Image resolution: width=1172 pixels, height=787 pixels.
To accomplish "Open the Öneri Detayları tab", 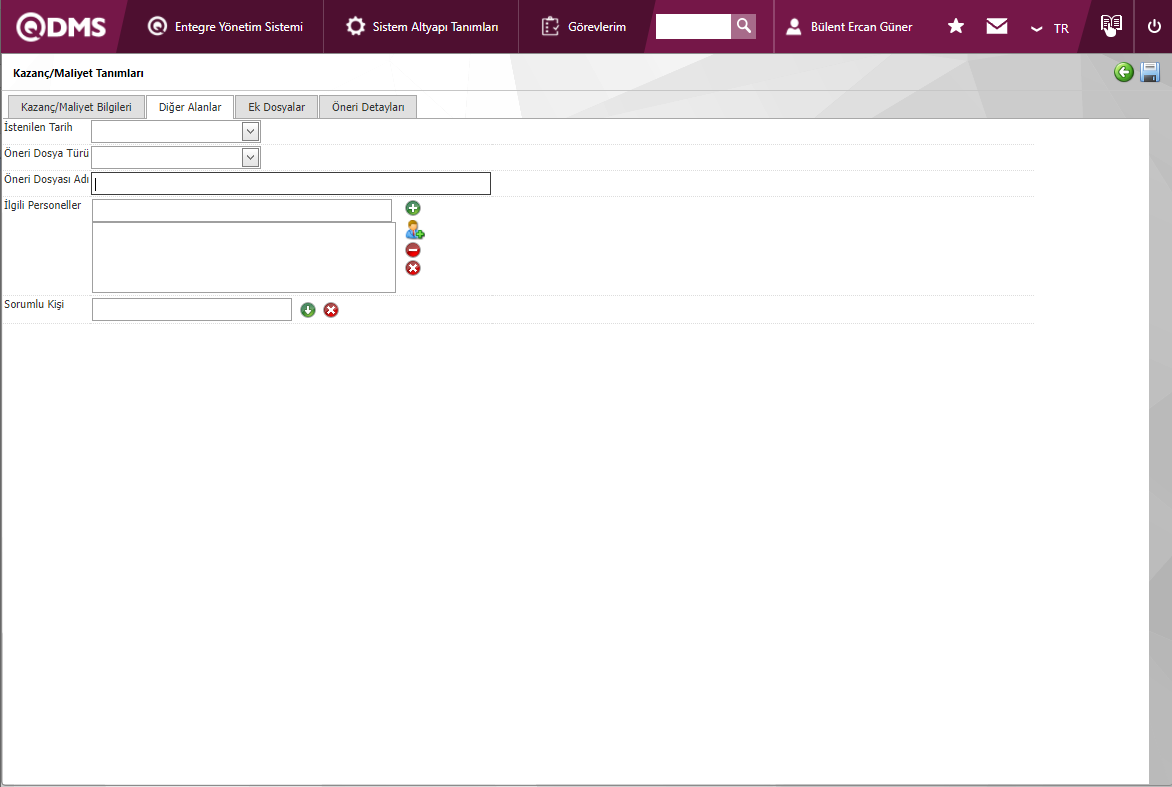I will [368, 107].
